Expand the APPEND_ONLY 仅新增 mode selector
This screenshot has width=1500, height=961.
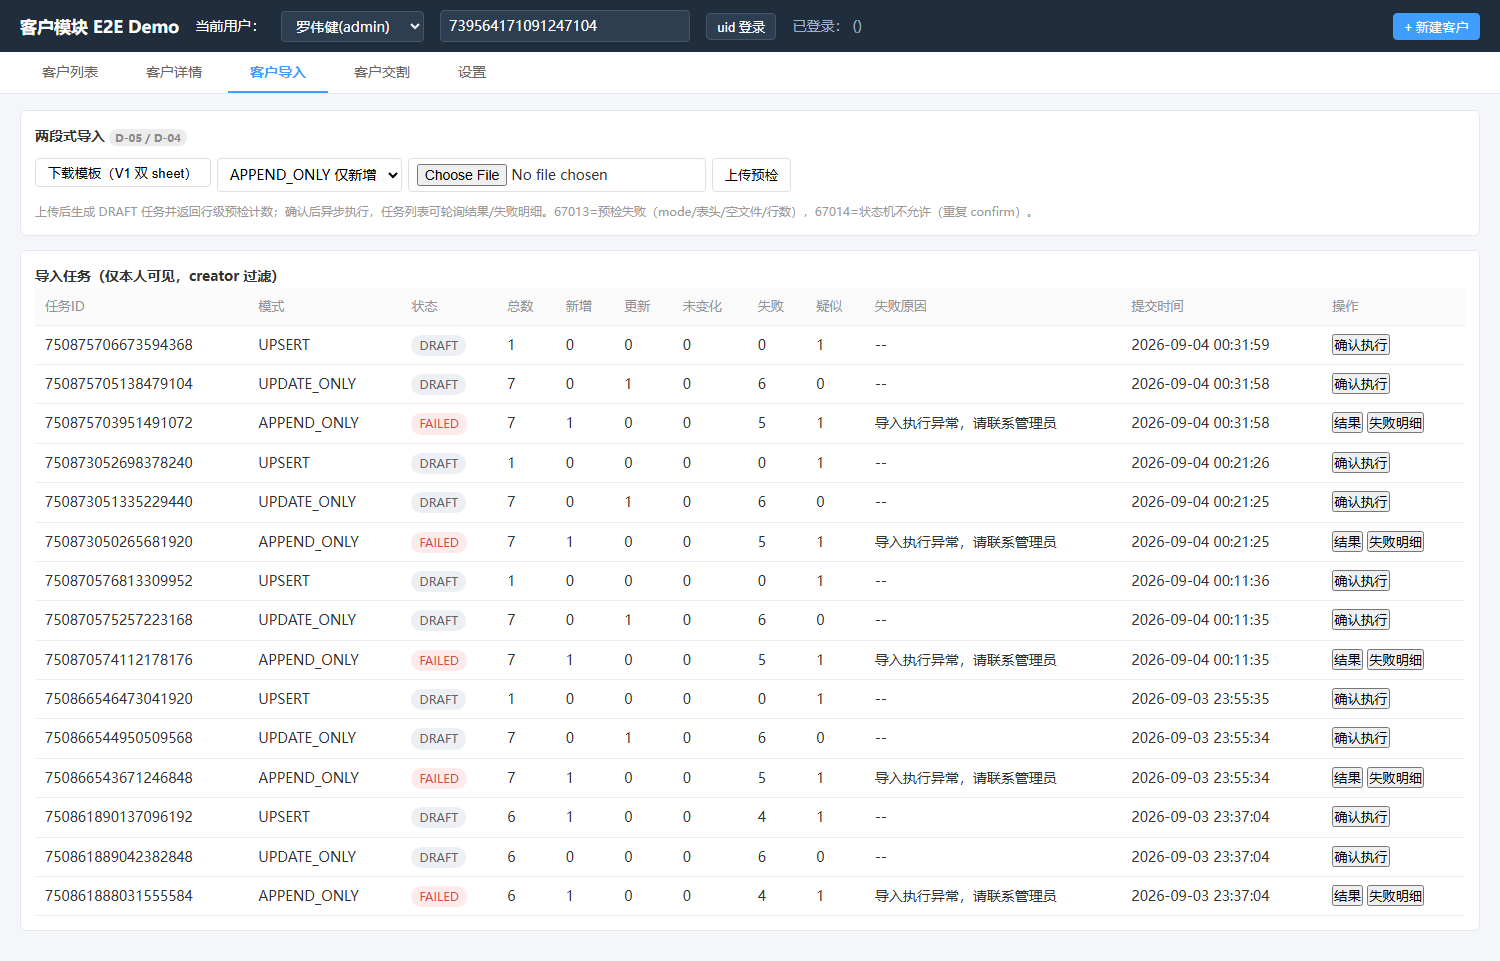[309, 175]
